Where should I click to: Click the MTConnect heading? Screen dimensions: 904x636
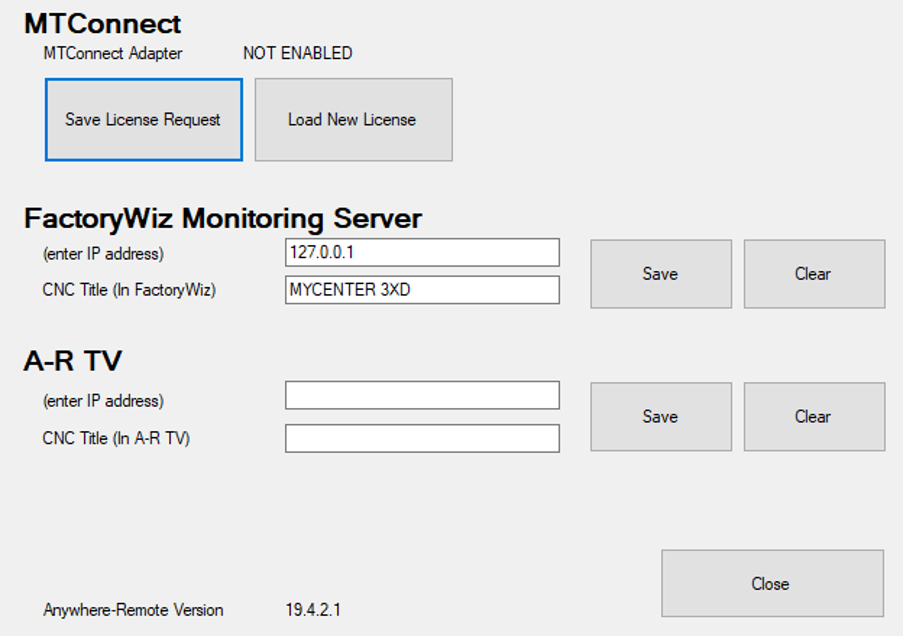[103, 24]
